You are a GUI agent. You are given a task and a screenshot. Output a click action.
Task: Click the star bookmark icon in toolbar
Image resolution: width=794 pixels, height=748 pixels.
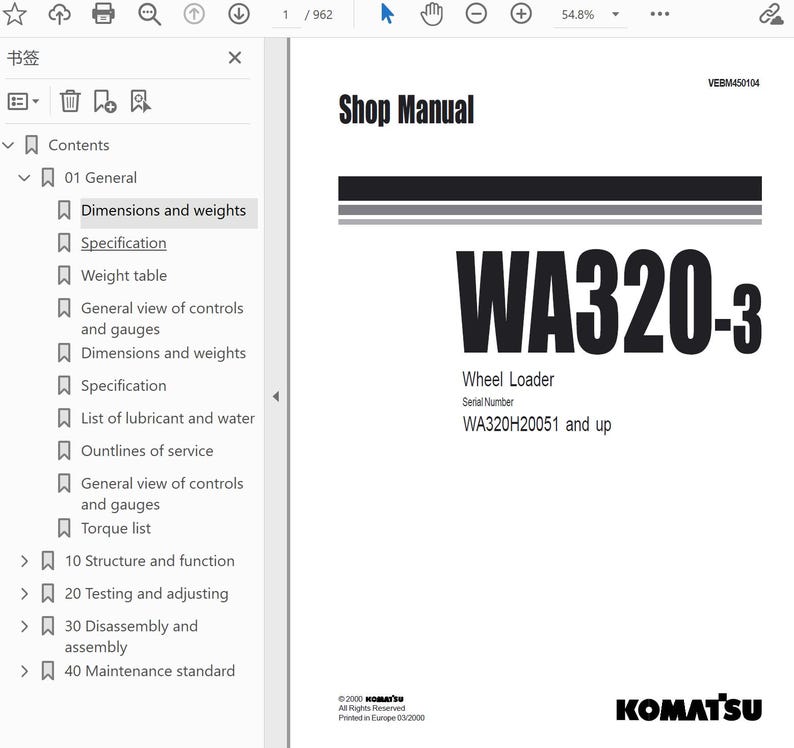[15, 14]
